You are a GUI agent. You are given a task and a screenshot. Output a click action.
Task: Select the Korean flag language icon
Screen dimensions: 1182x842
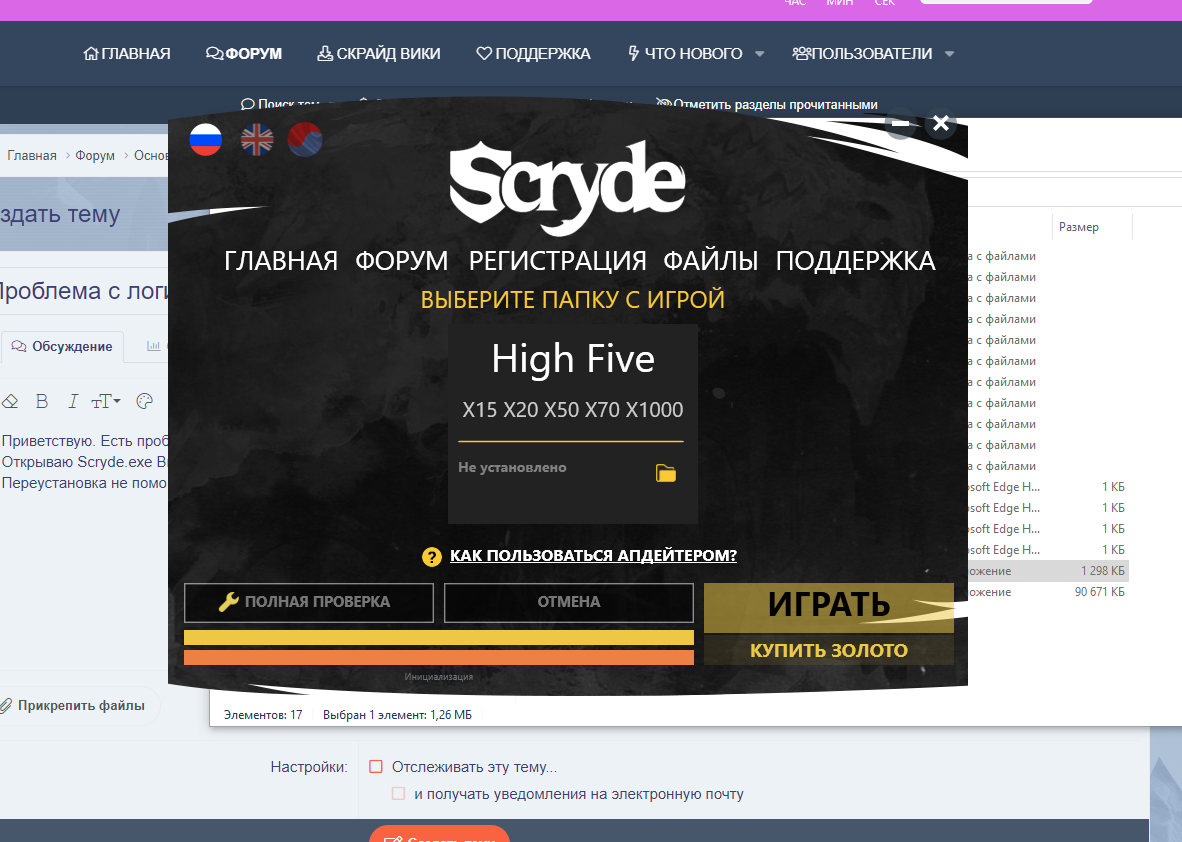[x=304, y=140]
